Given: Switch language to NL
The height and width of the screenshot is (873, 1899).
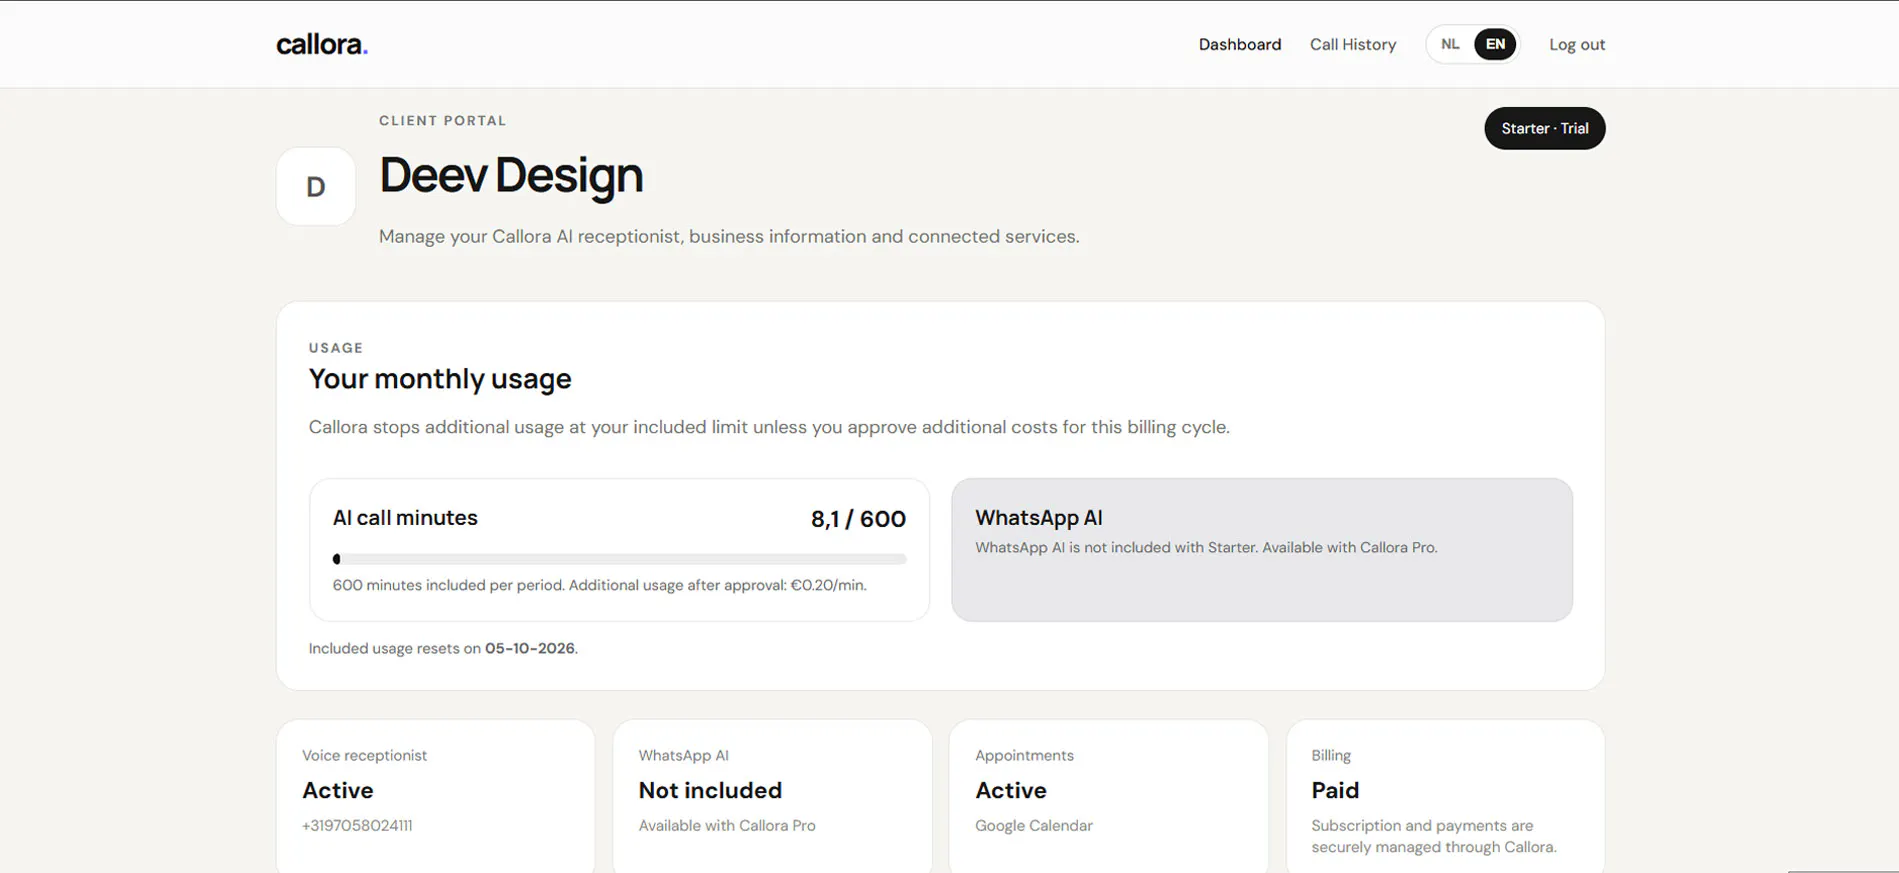Looking at the screenshot, I should (1450, 44).
